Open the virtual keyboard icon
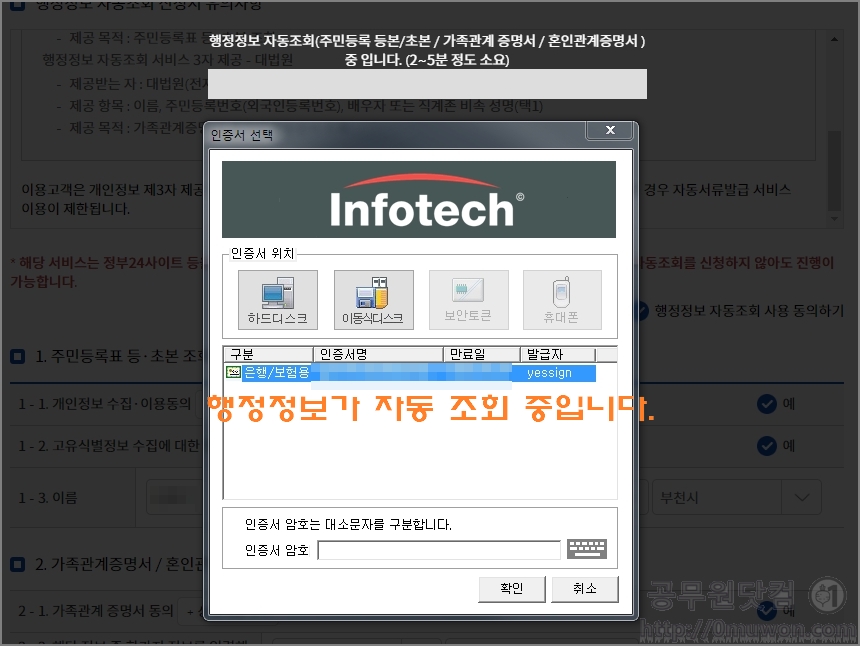The width and height of the screenshot is (860, 646). 587,548
